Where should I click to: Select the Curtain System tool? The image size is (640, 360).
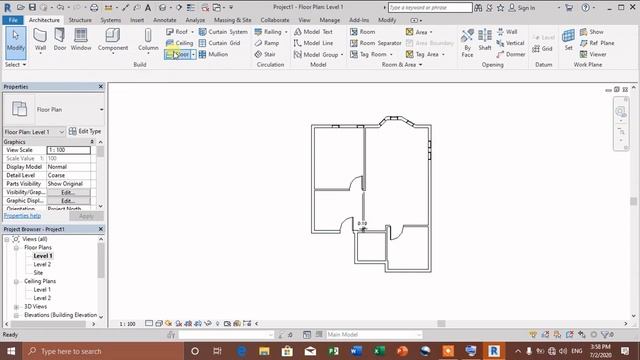223,31
